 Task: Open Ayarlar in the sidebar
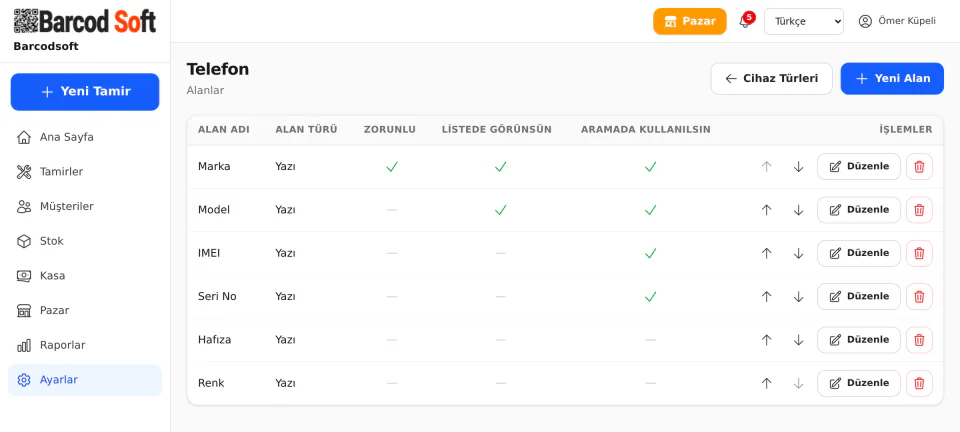[84, 380]
